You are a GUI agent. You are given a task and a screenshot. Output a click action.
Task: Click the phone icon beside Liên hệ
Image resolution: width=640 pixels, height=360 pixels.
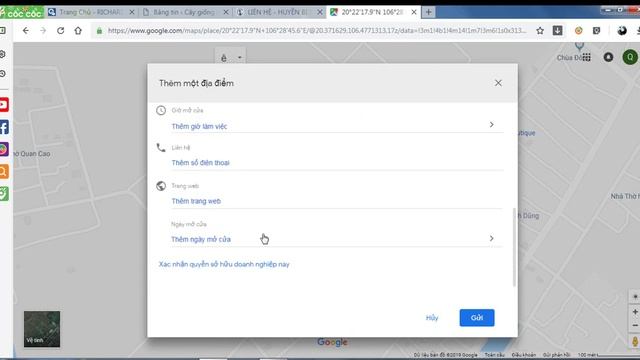point(161,147)
